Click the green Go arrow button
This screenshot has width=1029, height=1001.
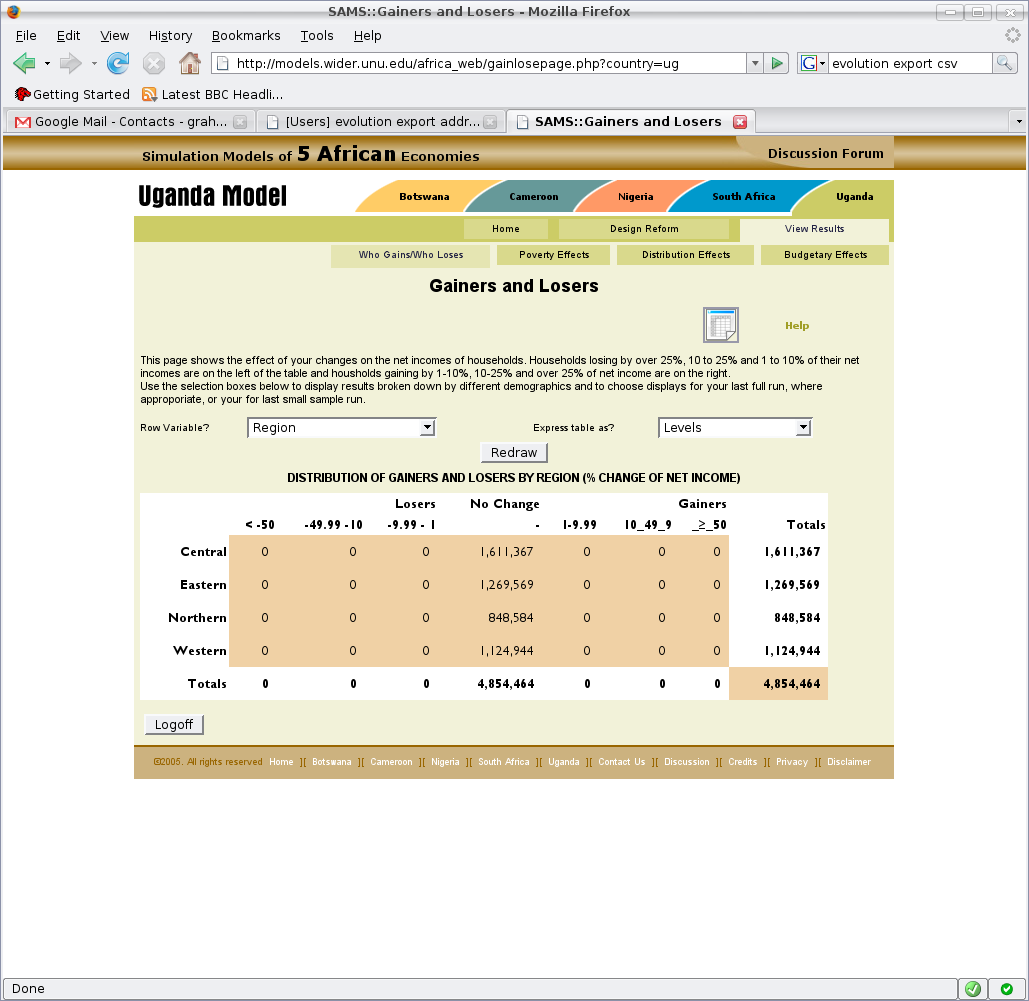pyautogui.click(x=777, y=63)
